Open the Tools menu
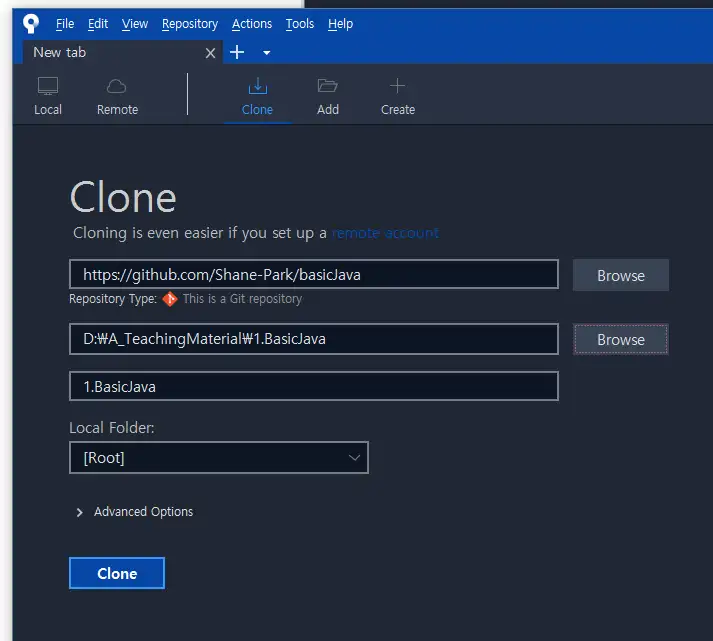Viewport: 713px width, 641px height. pos(300,24)
